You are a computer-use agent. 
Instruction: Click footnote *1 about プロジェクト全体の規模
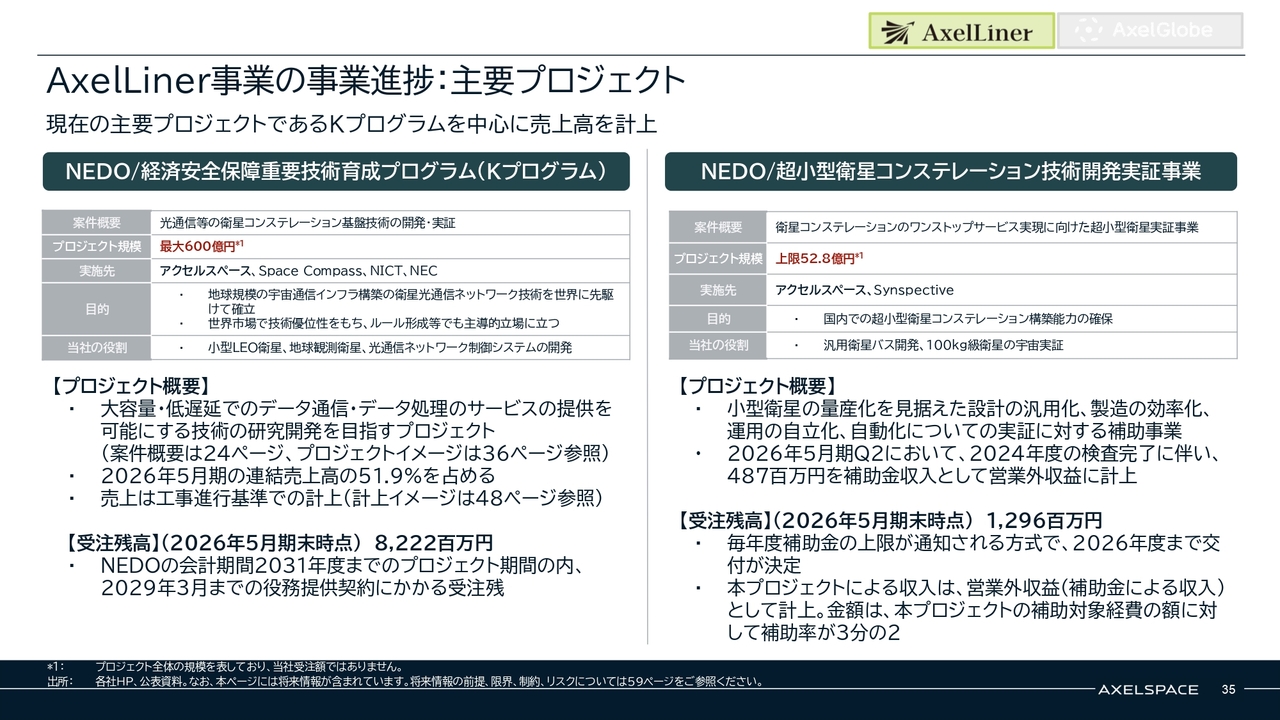click(x=225, y=666)
